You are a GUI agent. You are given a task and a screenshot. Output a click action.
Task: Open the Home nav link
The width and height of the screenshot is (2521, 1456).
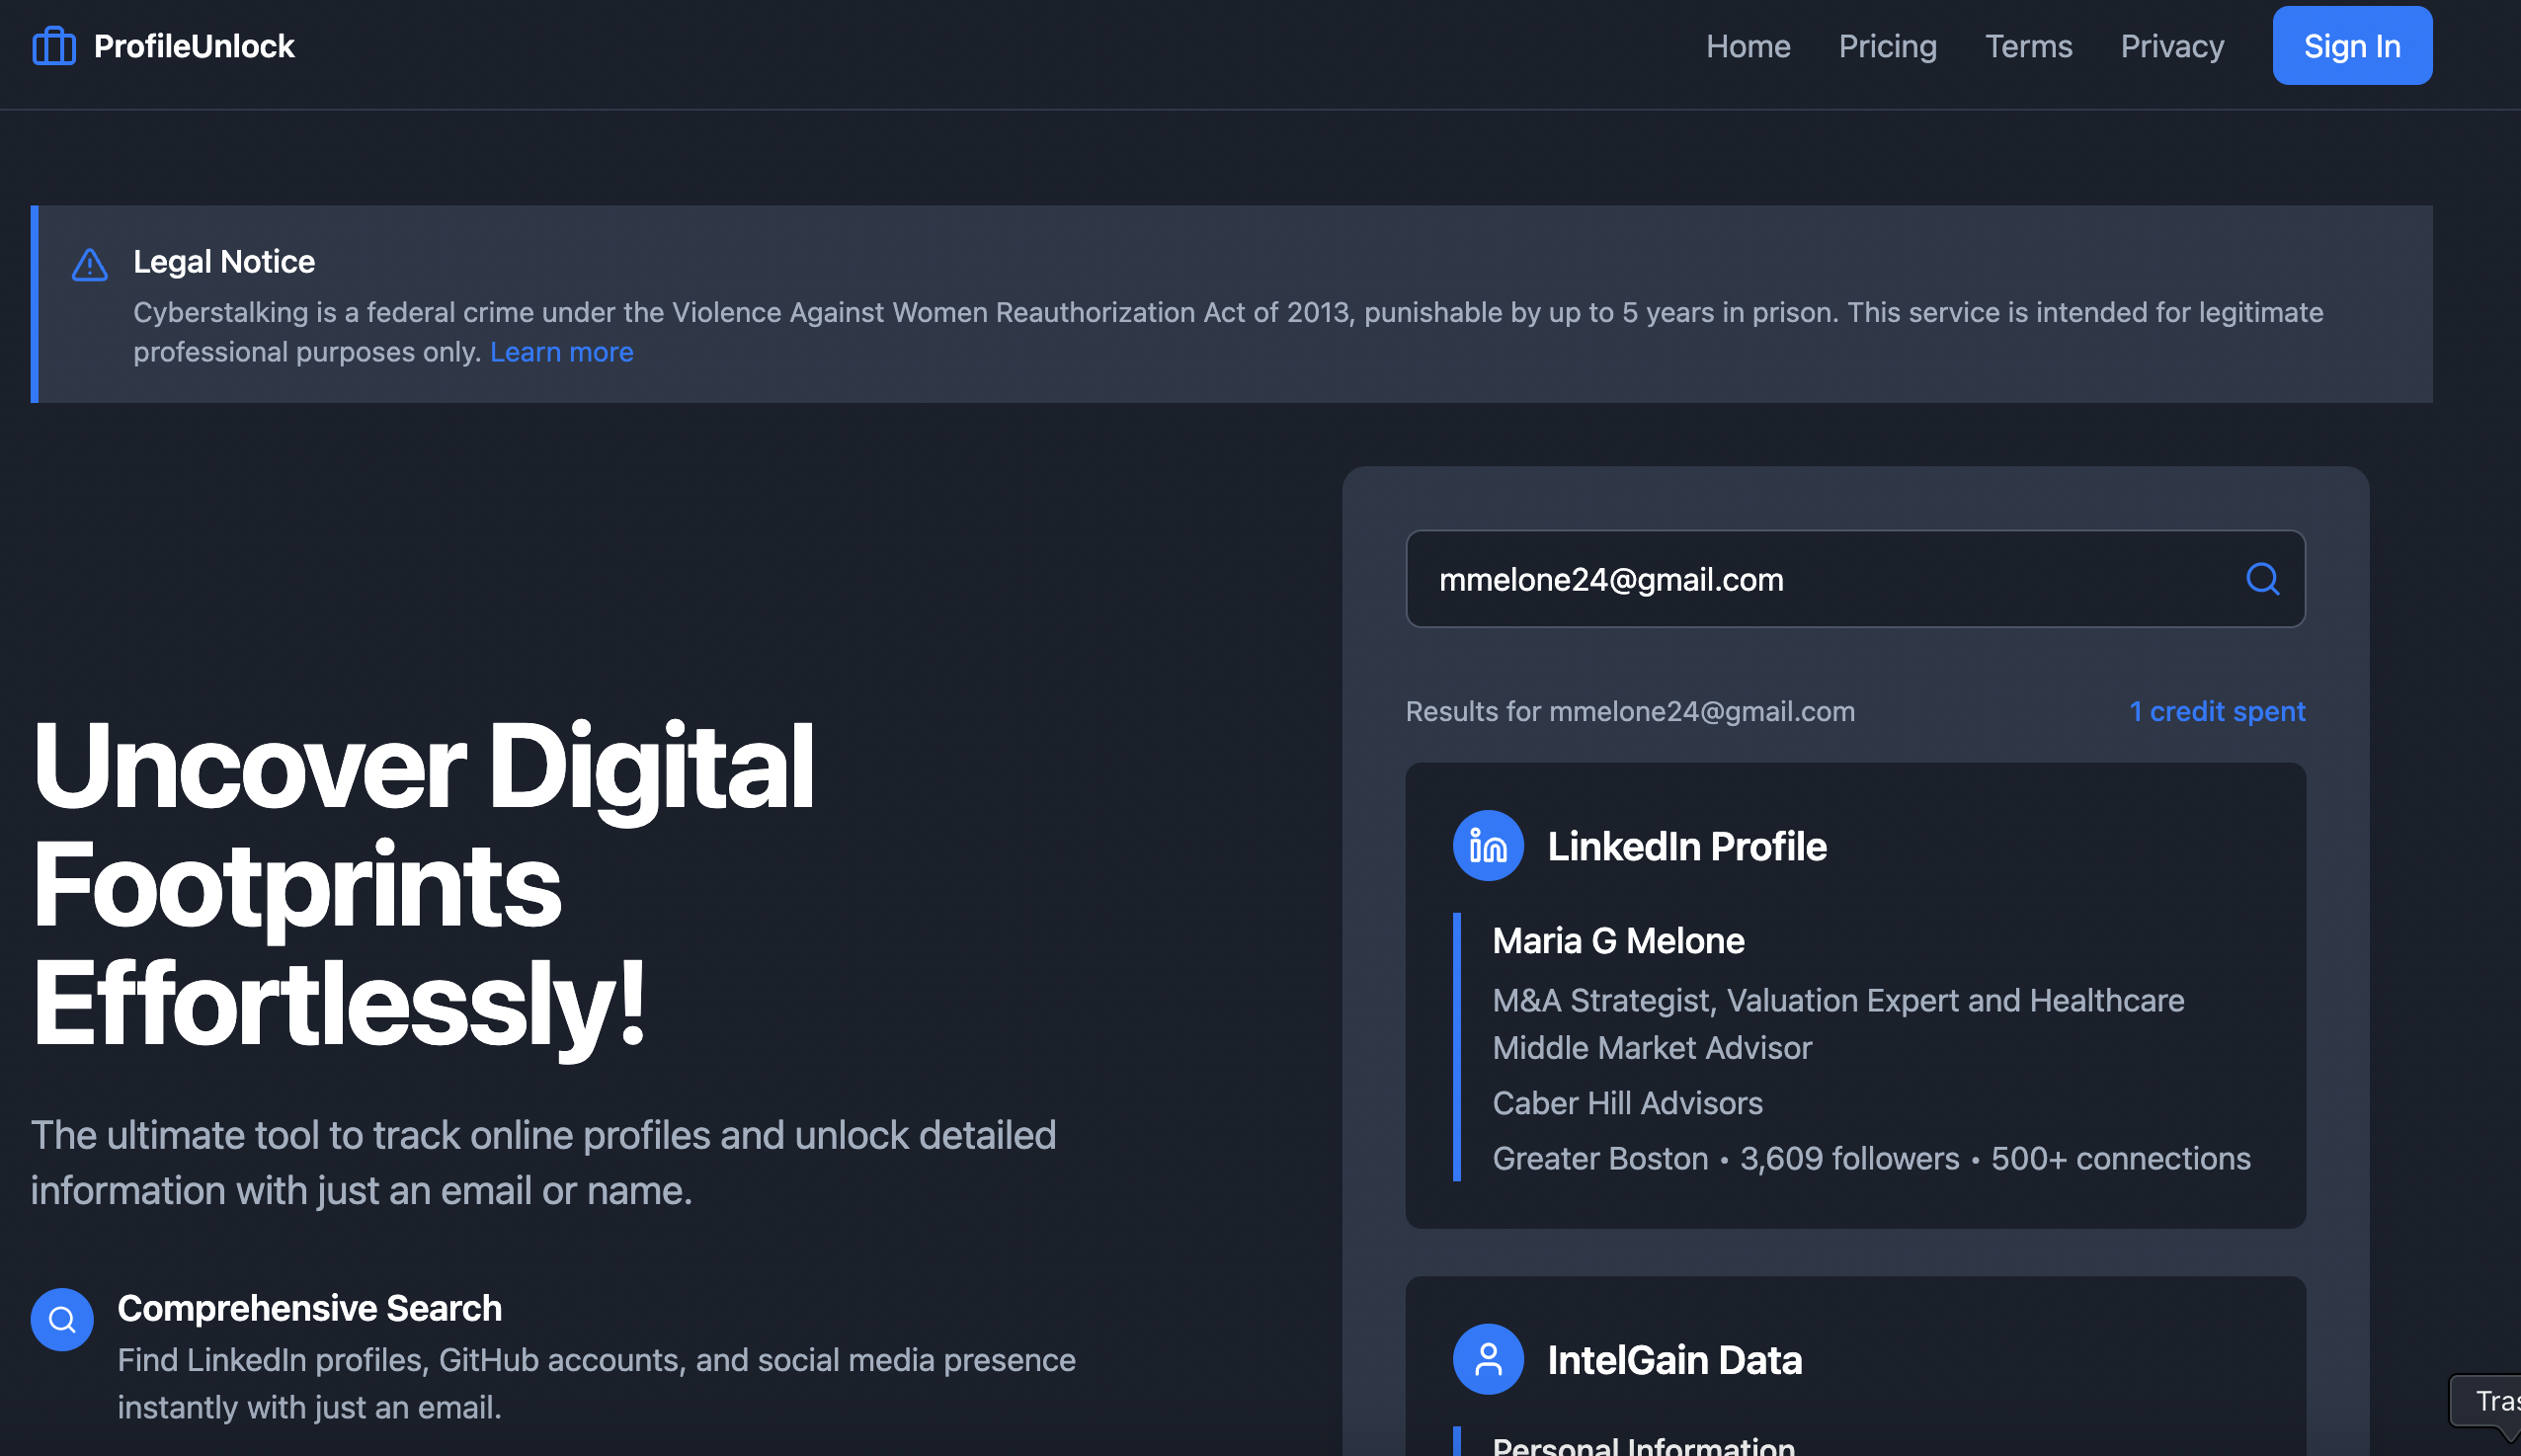(x=1747, y=46)
